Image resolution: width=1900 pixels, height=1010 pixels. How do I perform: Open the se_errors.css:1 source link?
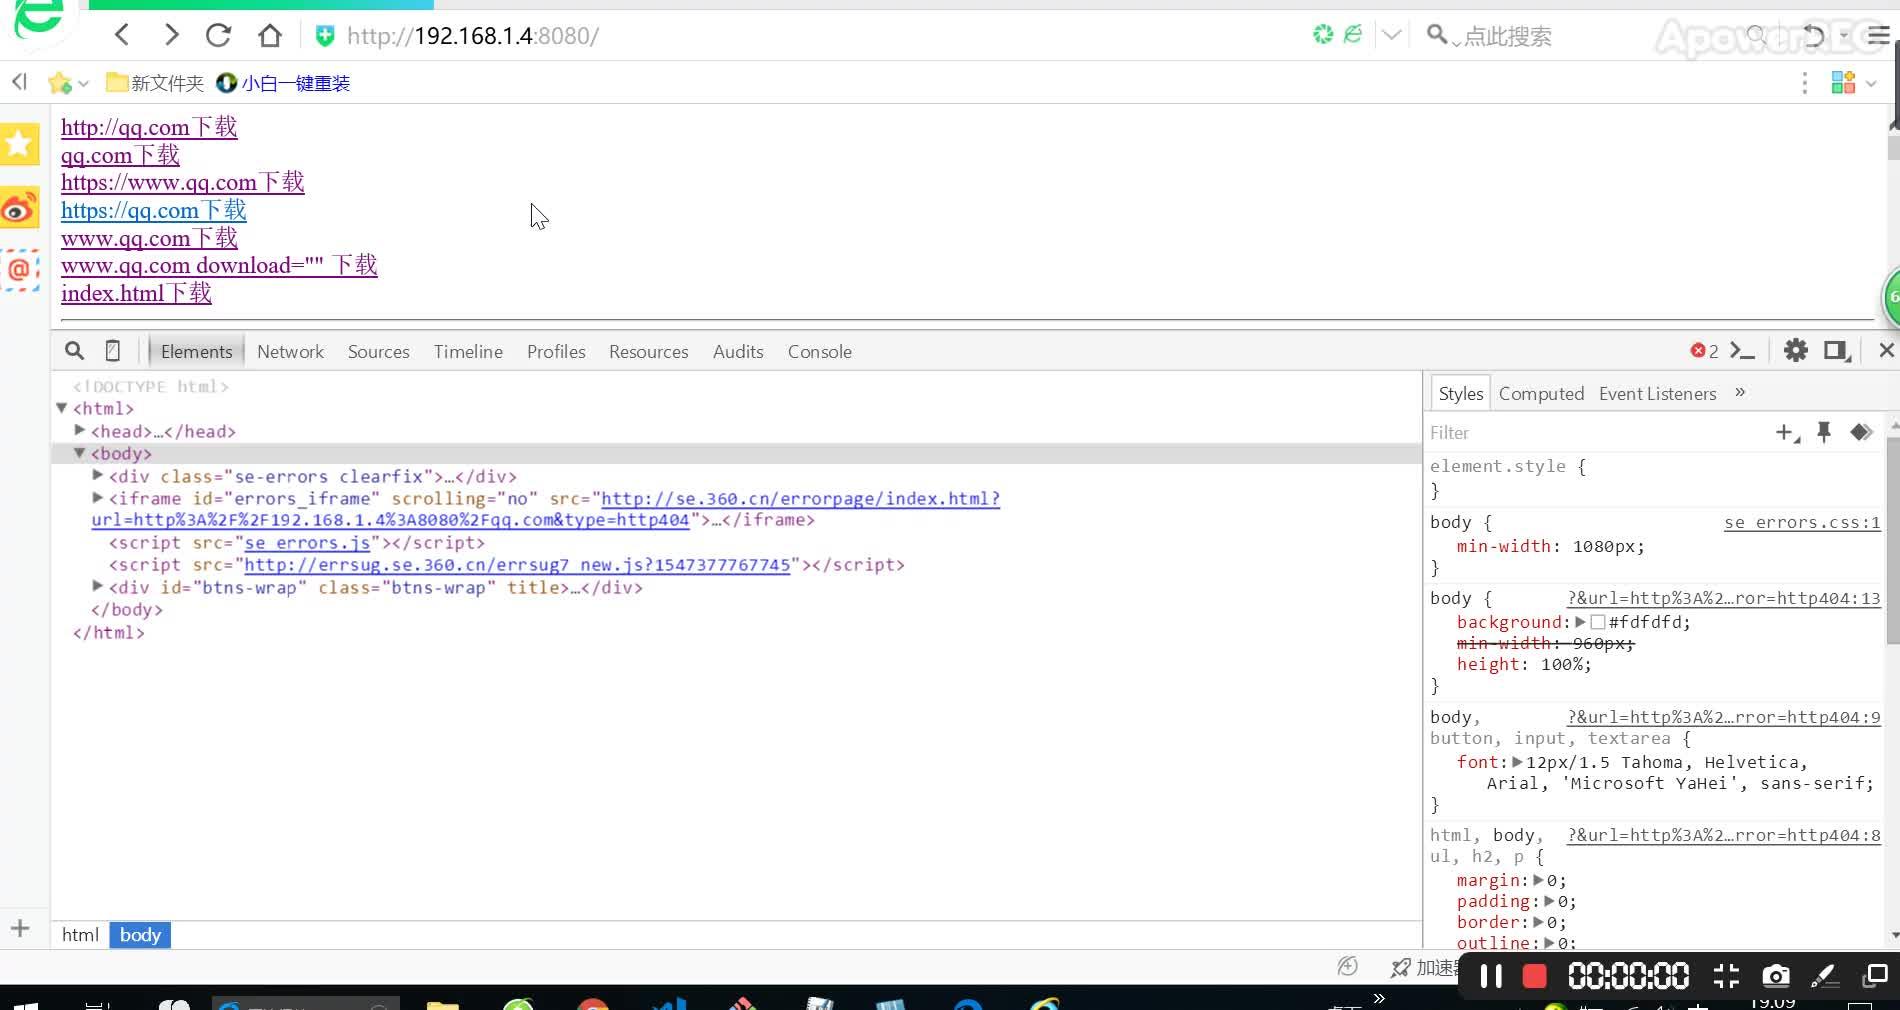click(x=1802, y=522)
